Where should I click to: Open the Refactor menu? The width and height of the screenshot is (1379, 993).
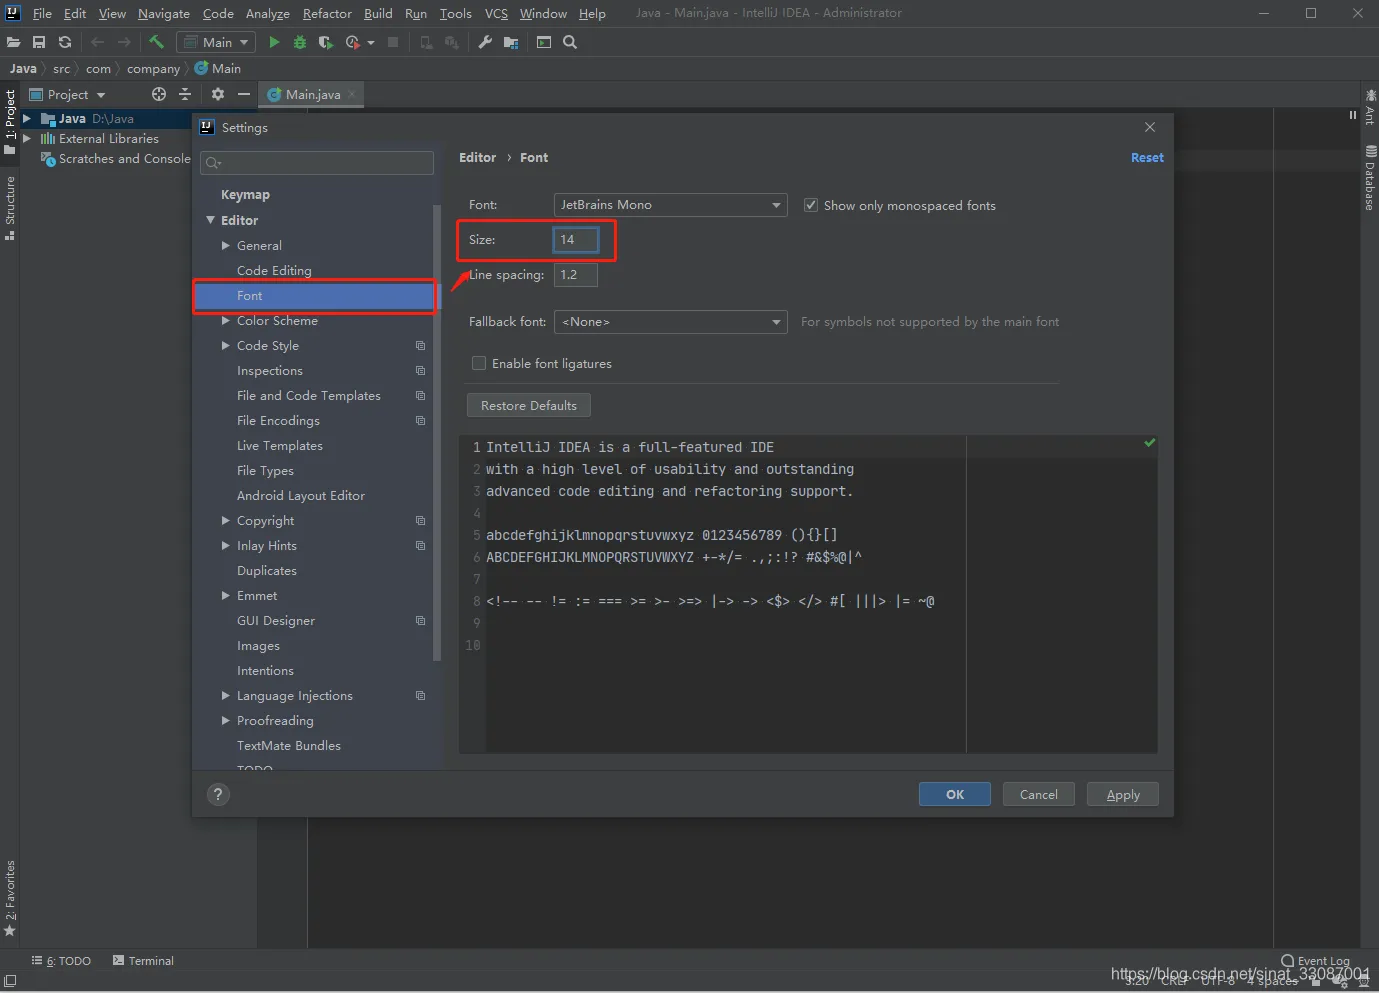(327, 13)
